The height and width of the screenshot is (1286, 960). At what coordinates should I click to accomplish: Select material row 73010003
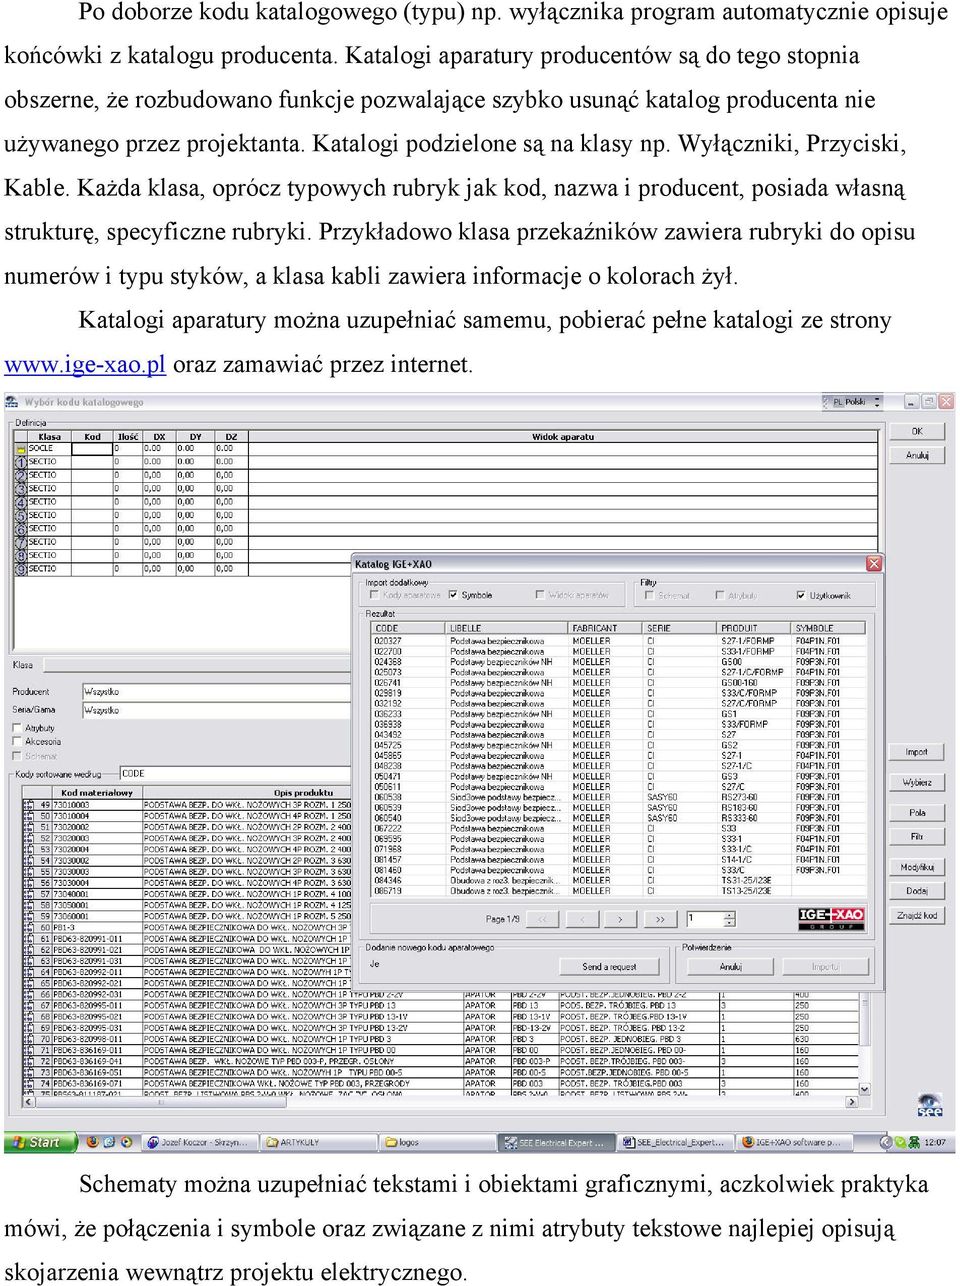click(x=187, y=805)
